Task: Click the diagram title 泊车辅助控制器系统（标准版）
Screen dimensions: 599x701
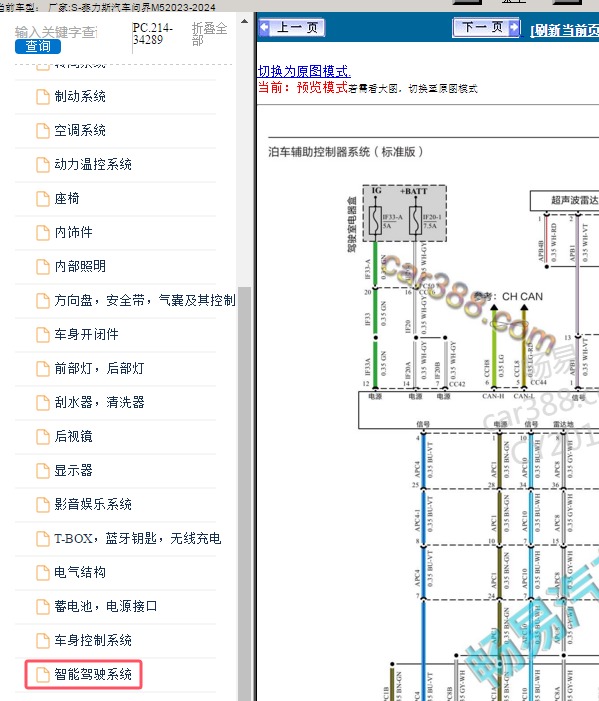Action: [x=346, y=152]
